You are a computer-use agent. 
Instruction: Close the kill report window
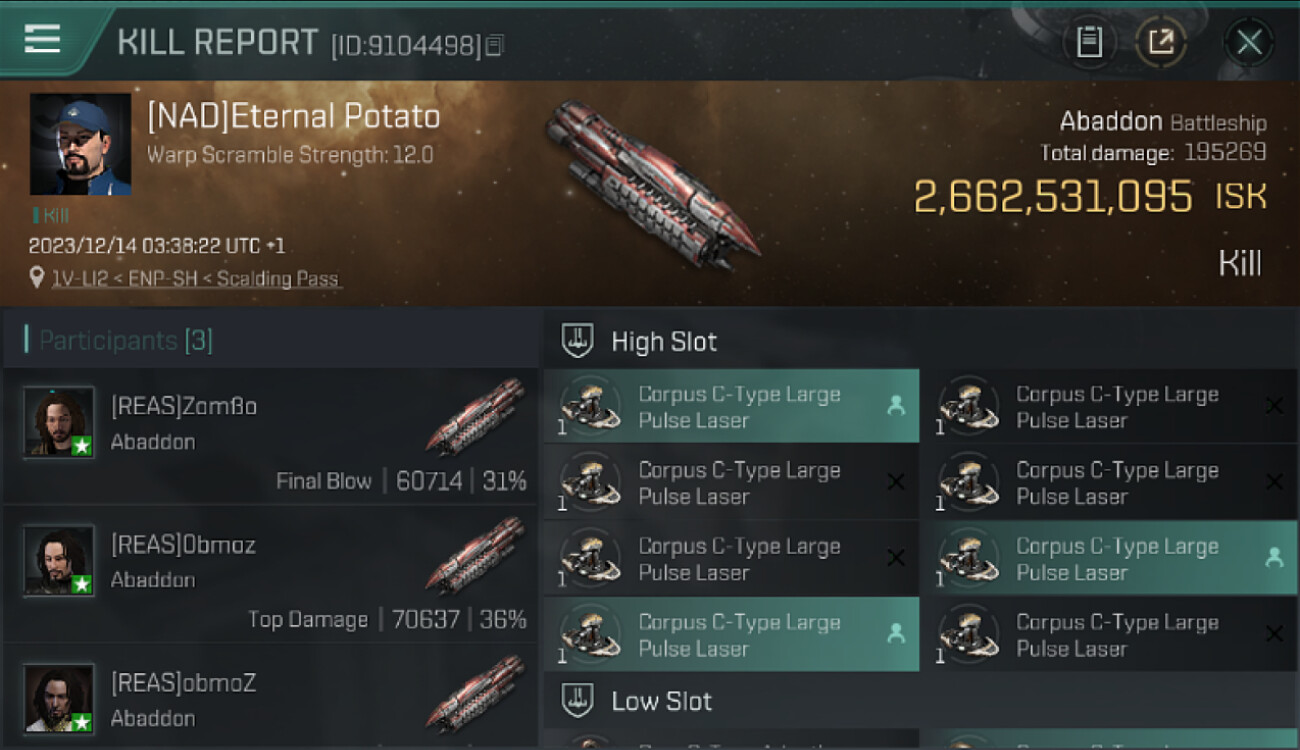[1249, 42]
